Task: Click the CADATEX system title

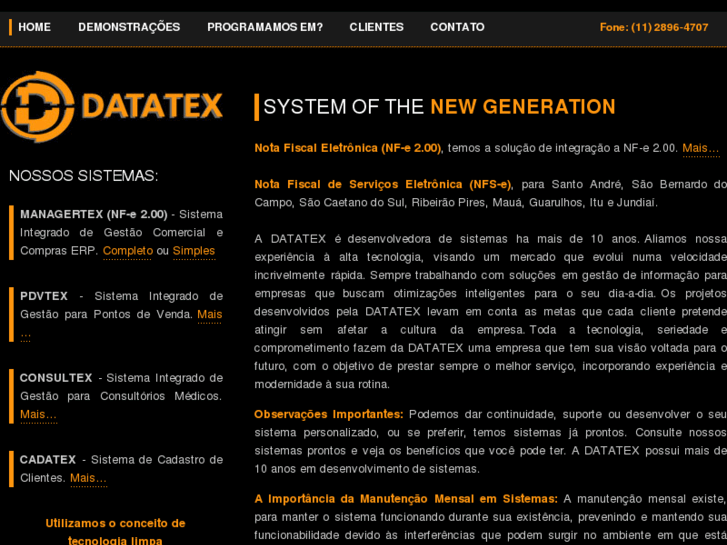Action: tap(48, 460)
